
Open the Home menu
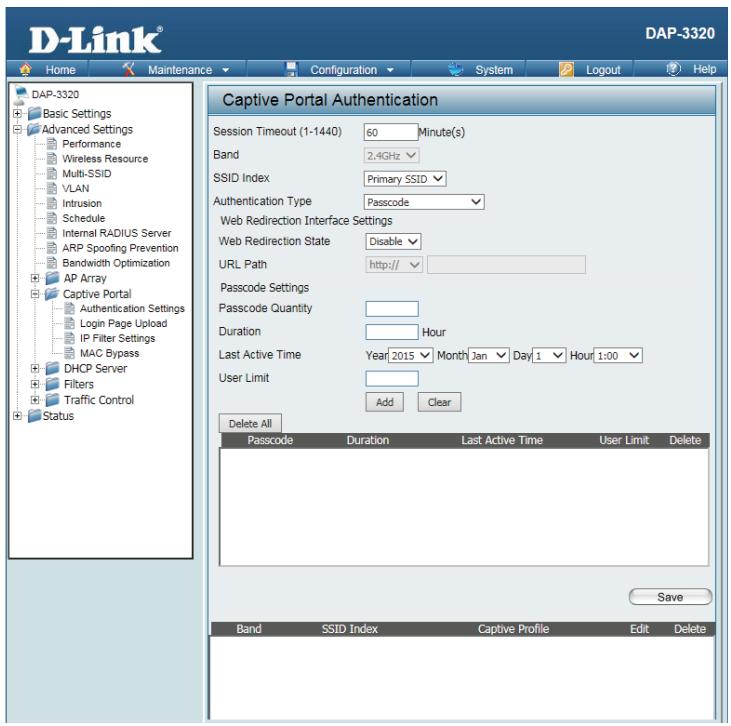click(60, 70)
